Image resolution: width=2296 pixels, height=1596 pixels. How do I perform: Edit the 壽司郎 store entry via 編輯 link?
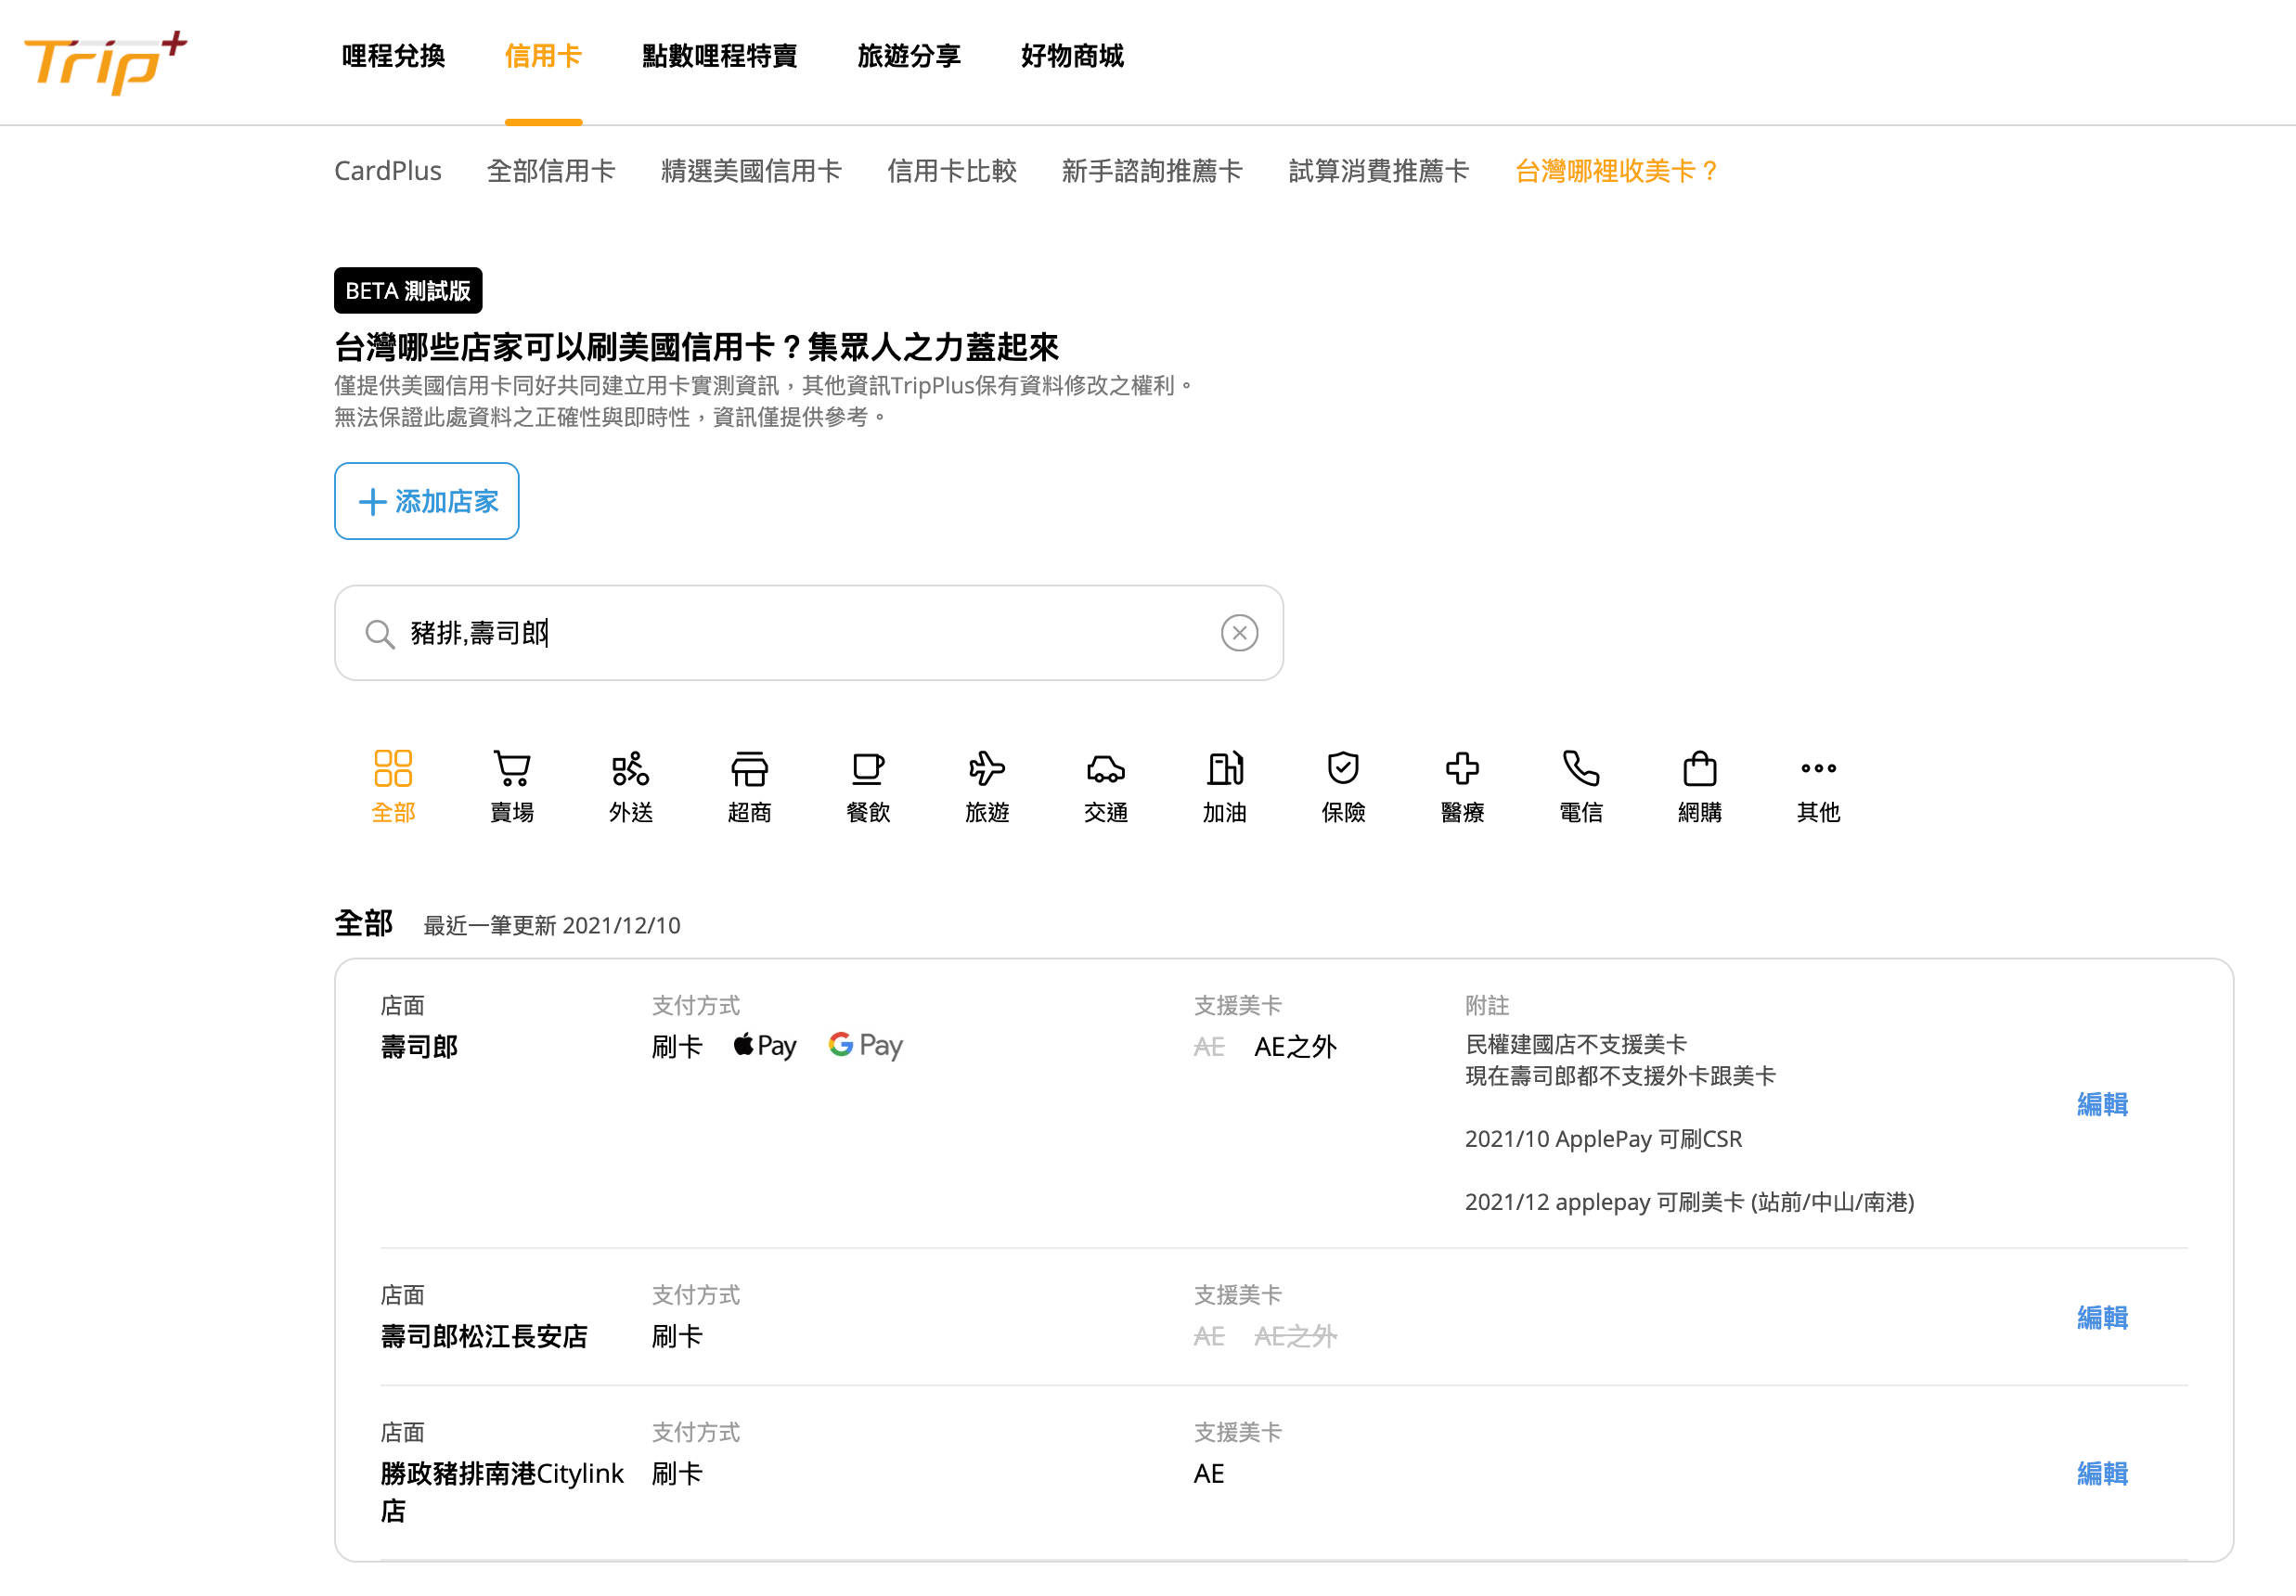tap(2101, 1104)
